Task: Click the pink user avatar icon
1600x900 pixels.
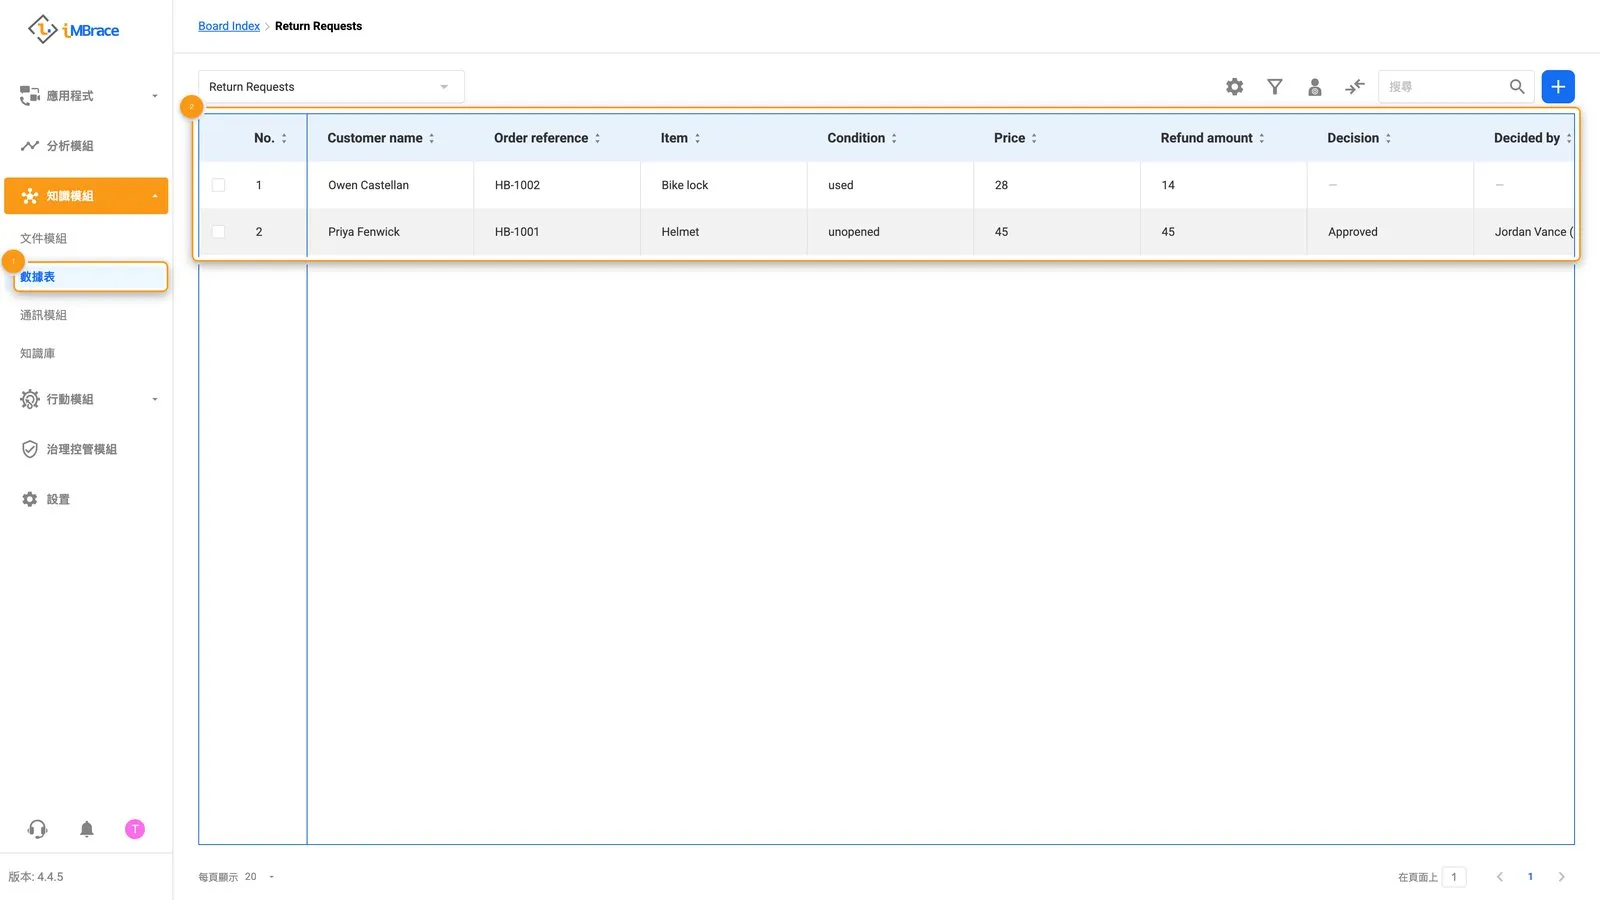Action: coord(135,829)
